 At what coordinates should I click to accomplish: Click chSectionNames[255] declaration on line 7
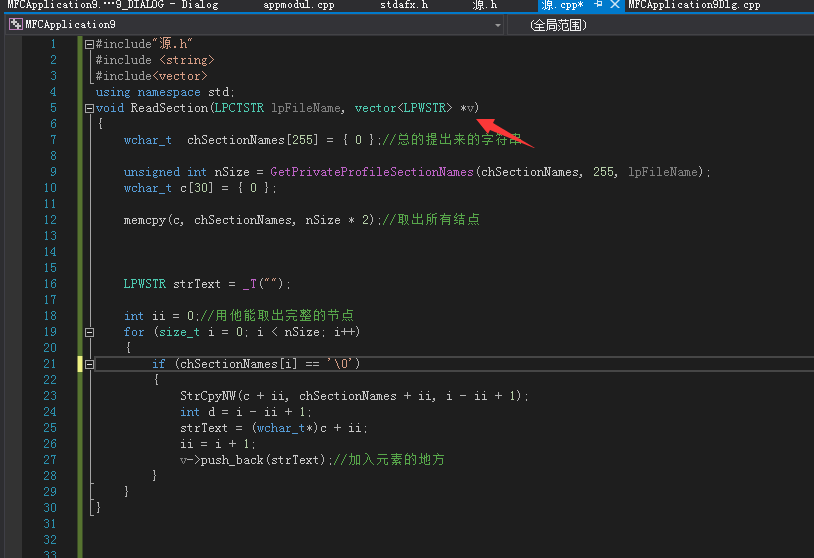pos(252,140)
